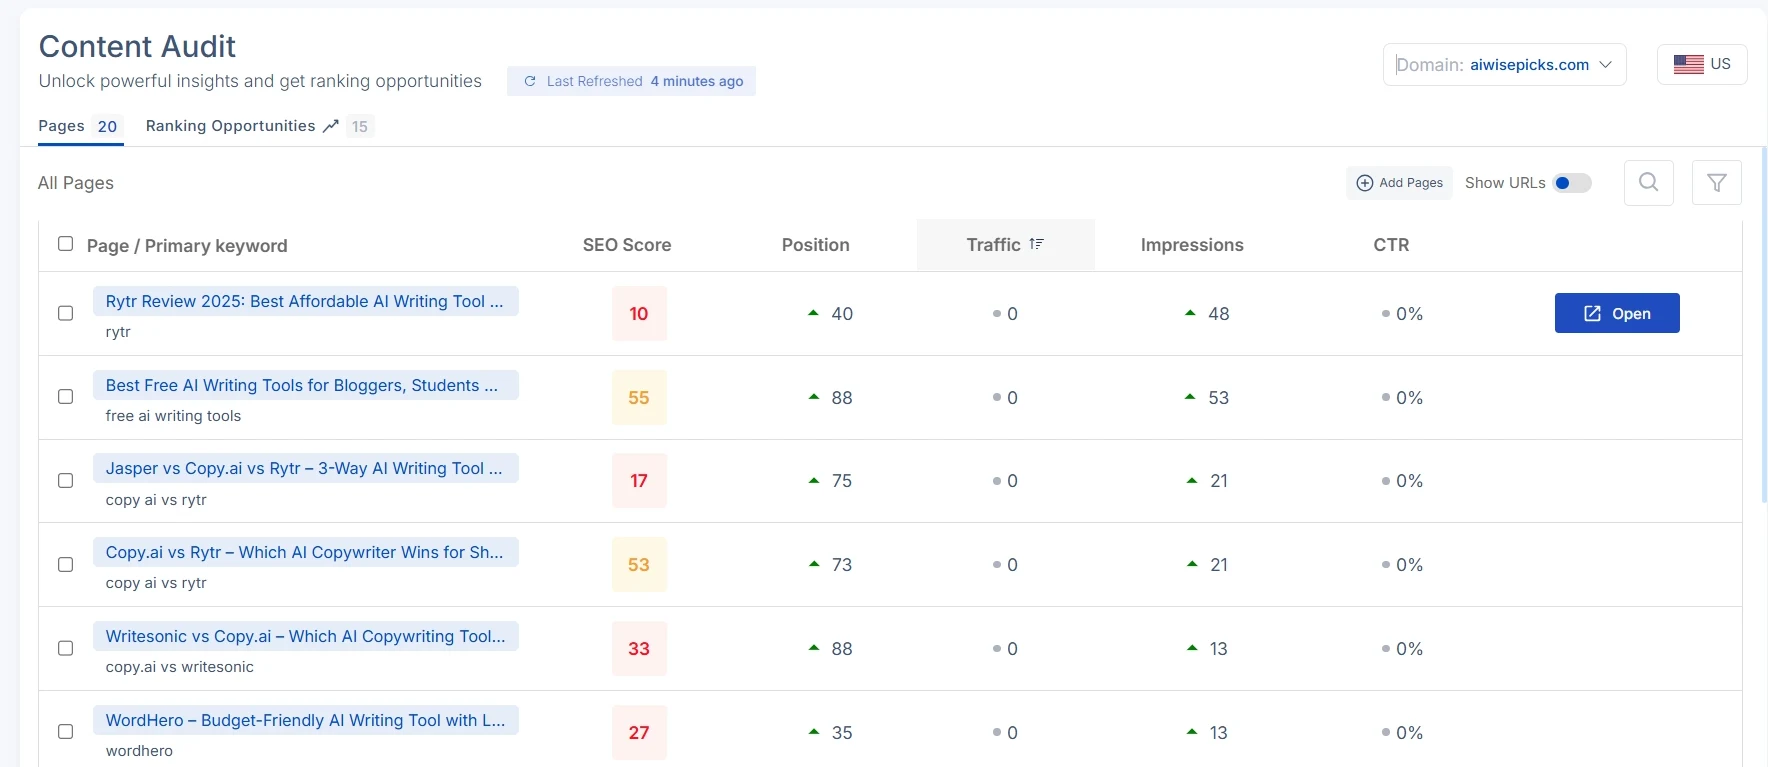Sort by the CTR column header
The height and width of the screenshot is (767, 1768).
coord(1391,245)
